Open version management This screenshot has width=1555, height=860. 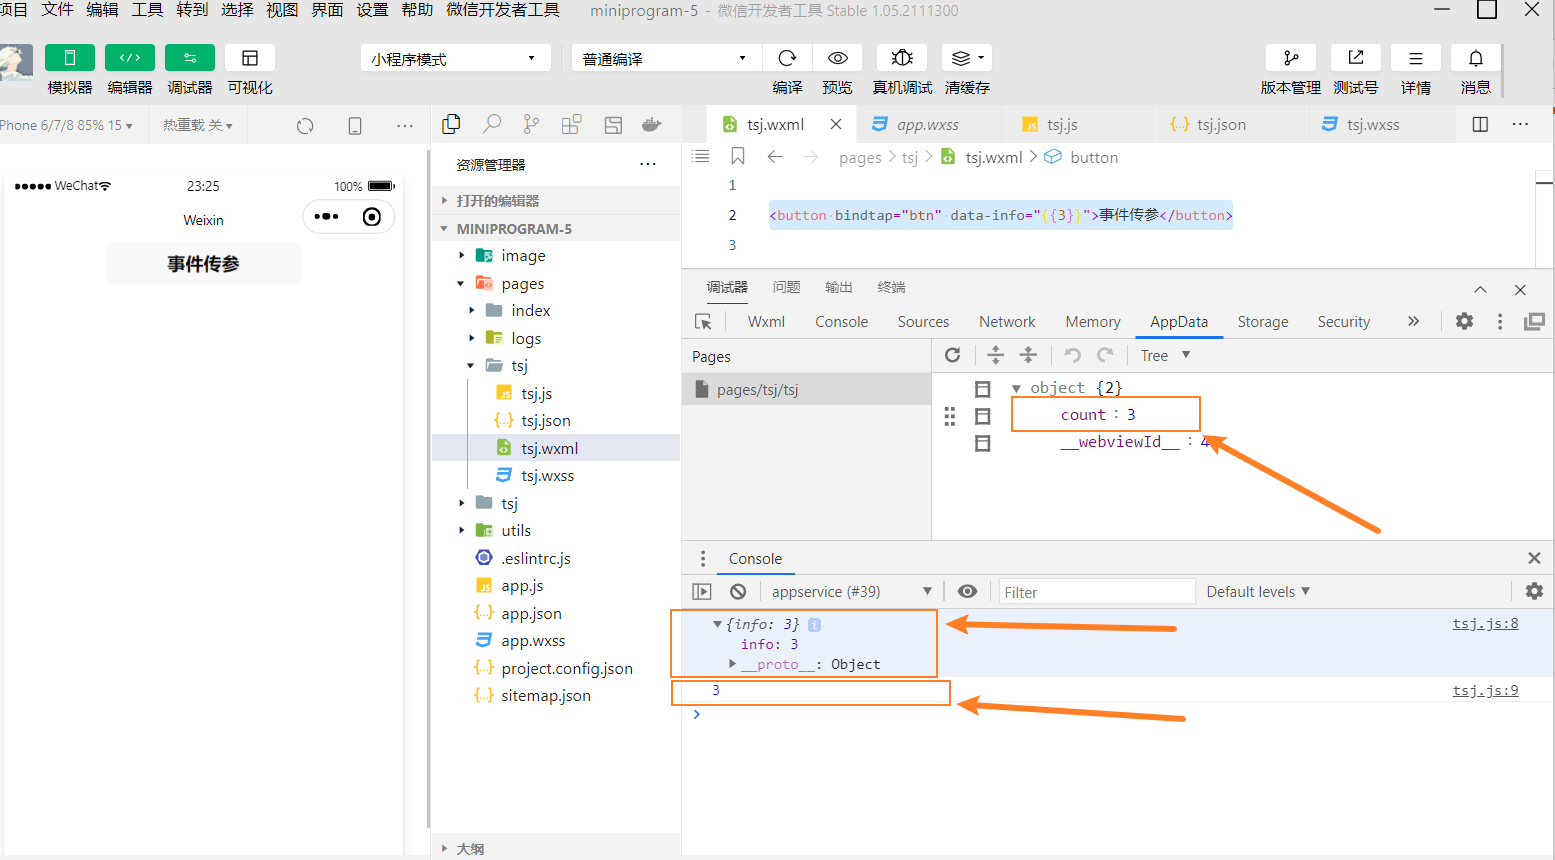(x=1291, y=58)
